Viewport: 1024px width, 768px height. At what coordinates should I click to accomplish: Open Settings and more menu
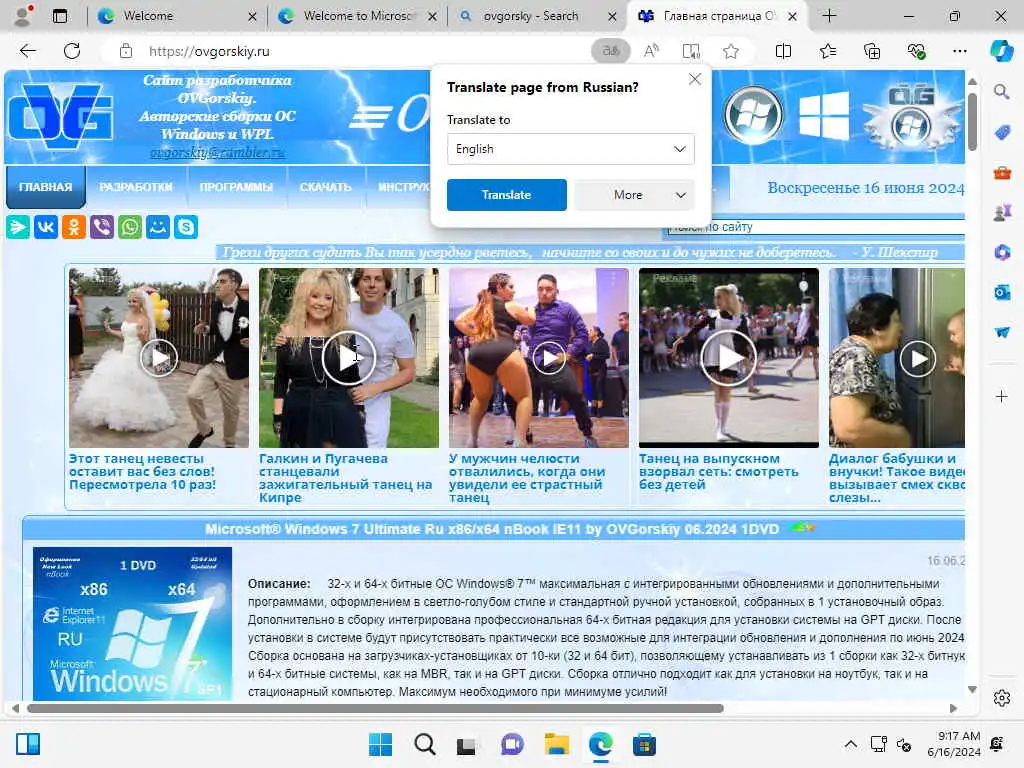(959, 51)
